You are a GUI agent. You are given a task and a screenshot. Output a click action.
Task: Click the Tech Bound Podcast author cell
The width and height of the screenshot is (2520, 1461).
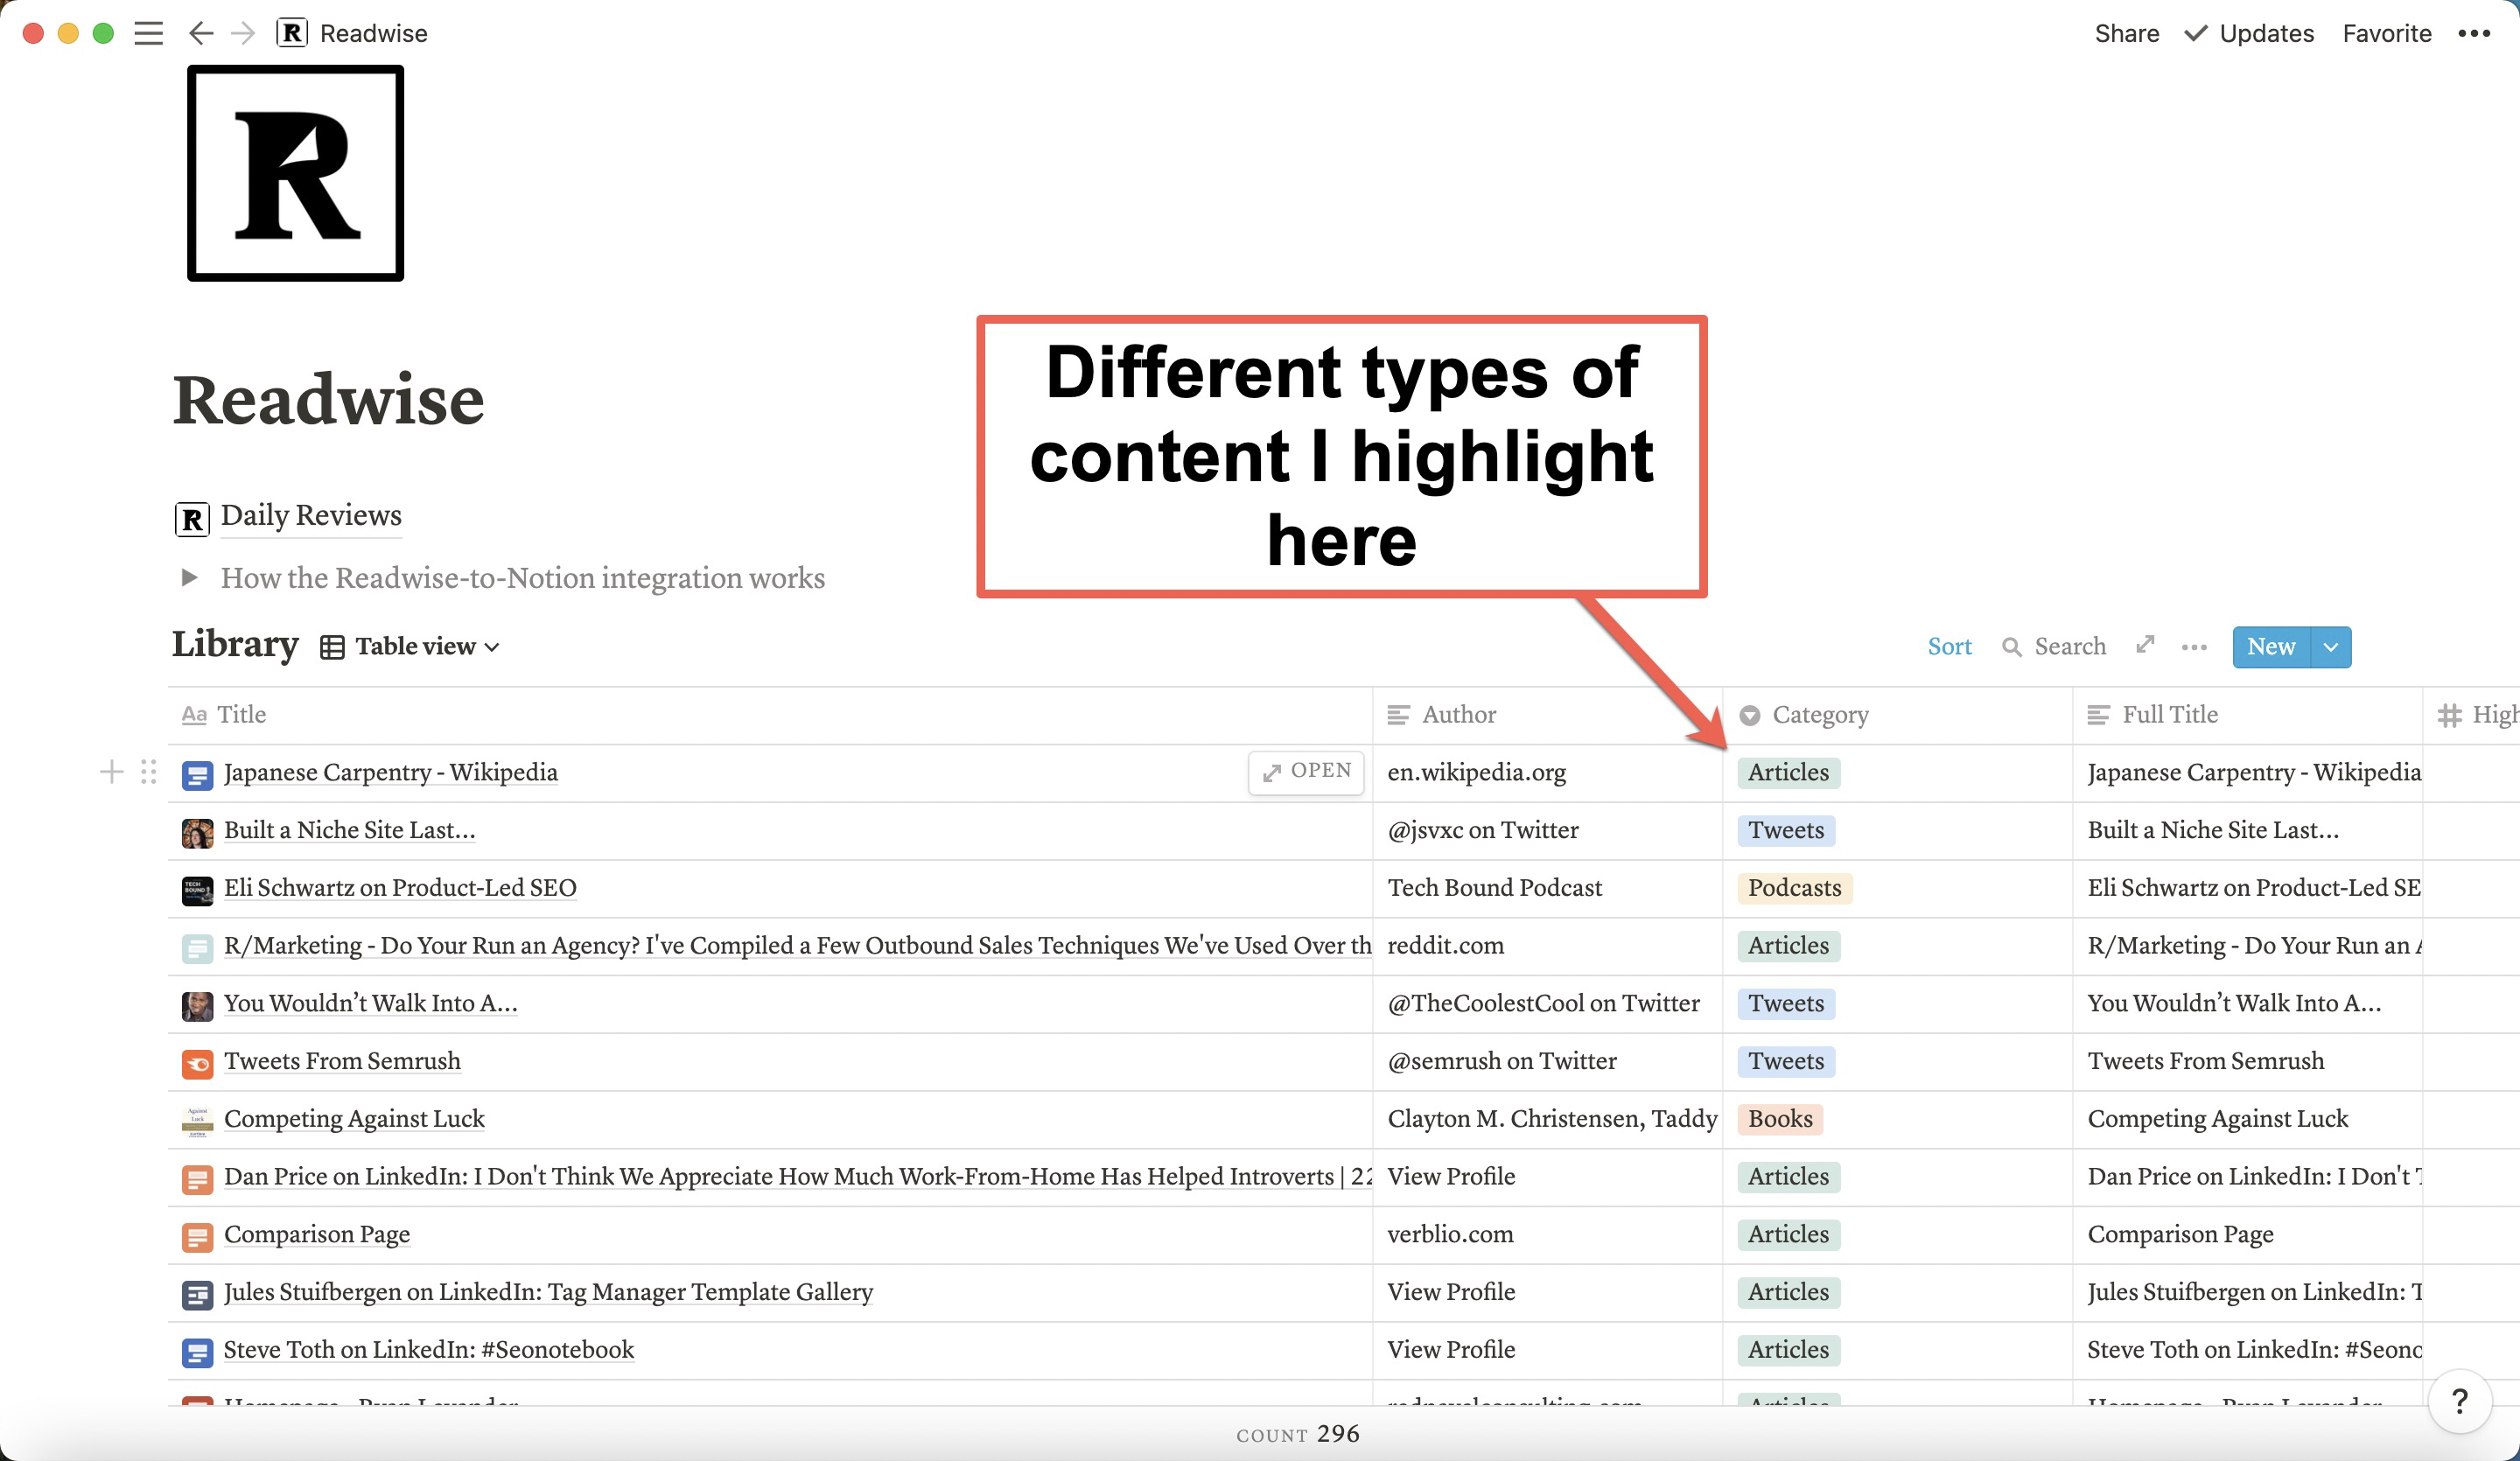click(1547, 888)
